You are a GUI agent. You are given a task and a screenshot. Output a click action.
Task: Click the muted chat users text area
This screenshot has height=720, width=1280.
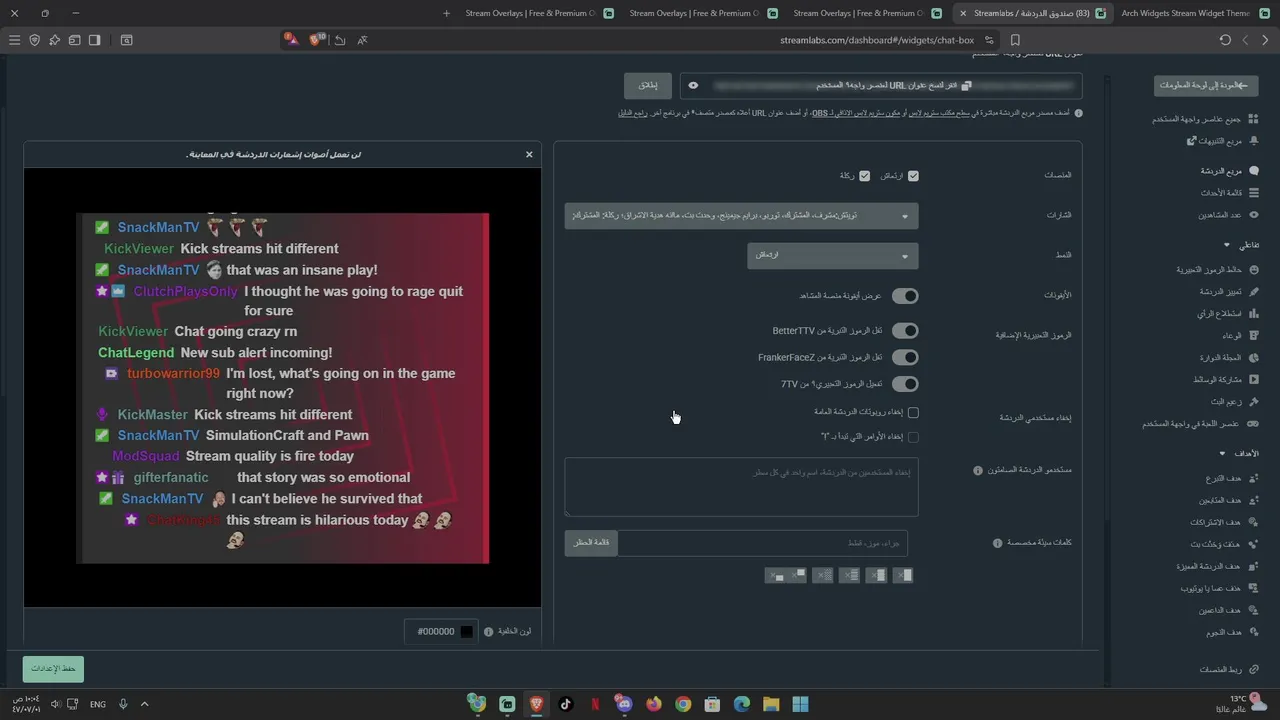click(741, 487)
